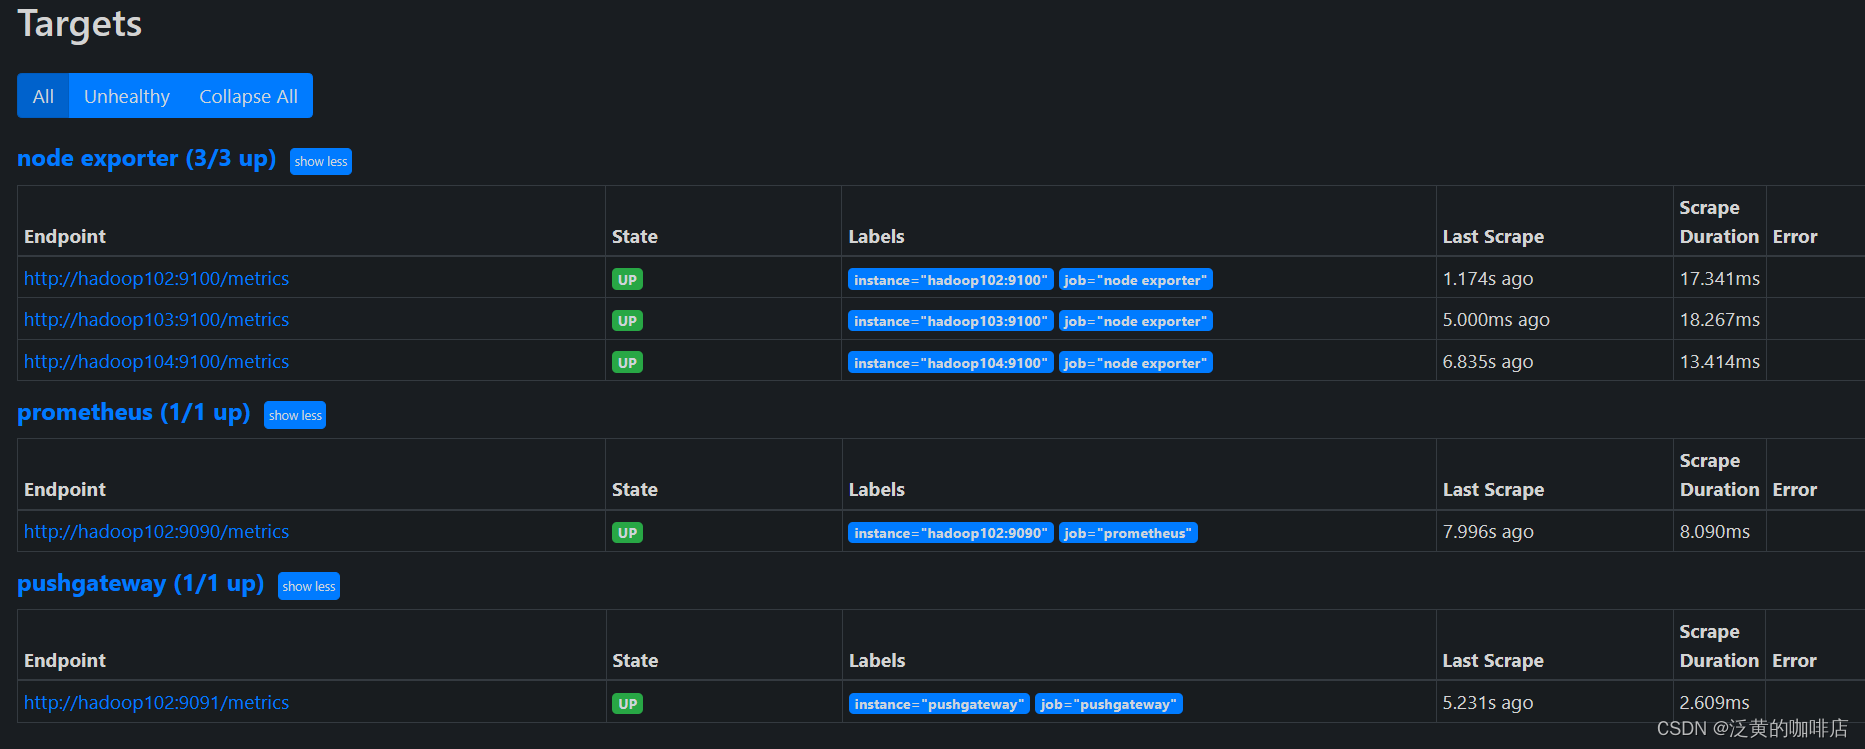
Task: Click UP badge for hadoop102:9091
Action: [x=627, y=704]
